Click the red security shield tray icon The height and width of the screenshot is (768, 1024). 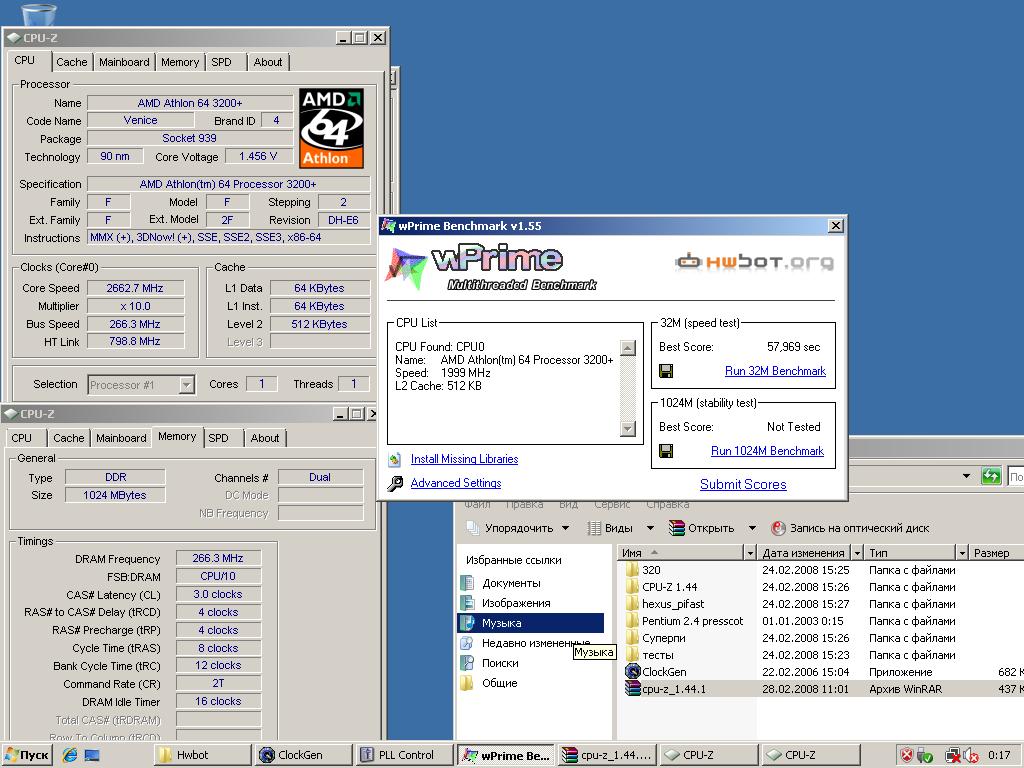[x=907, y=756]
